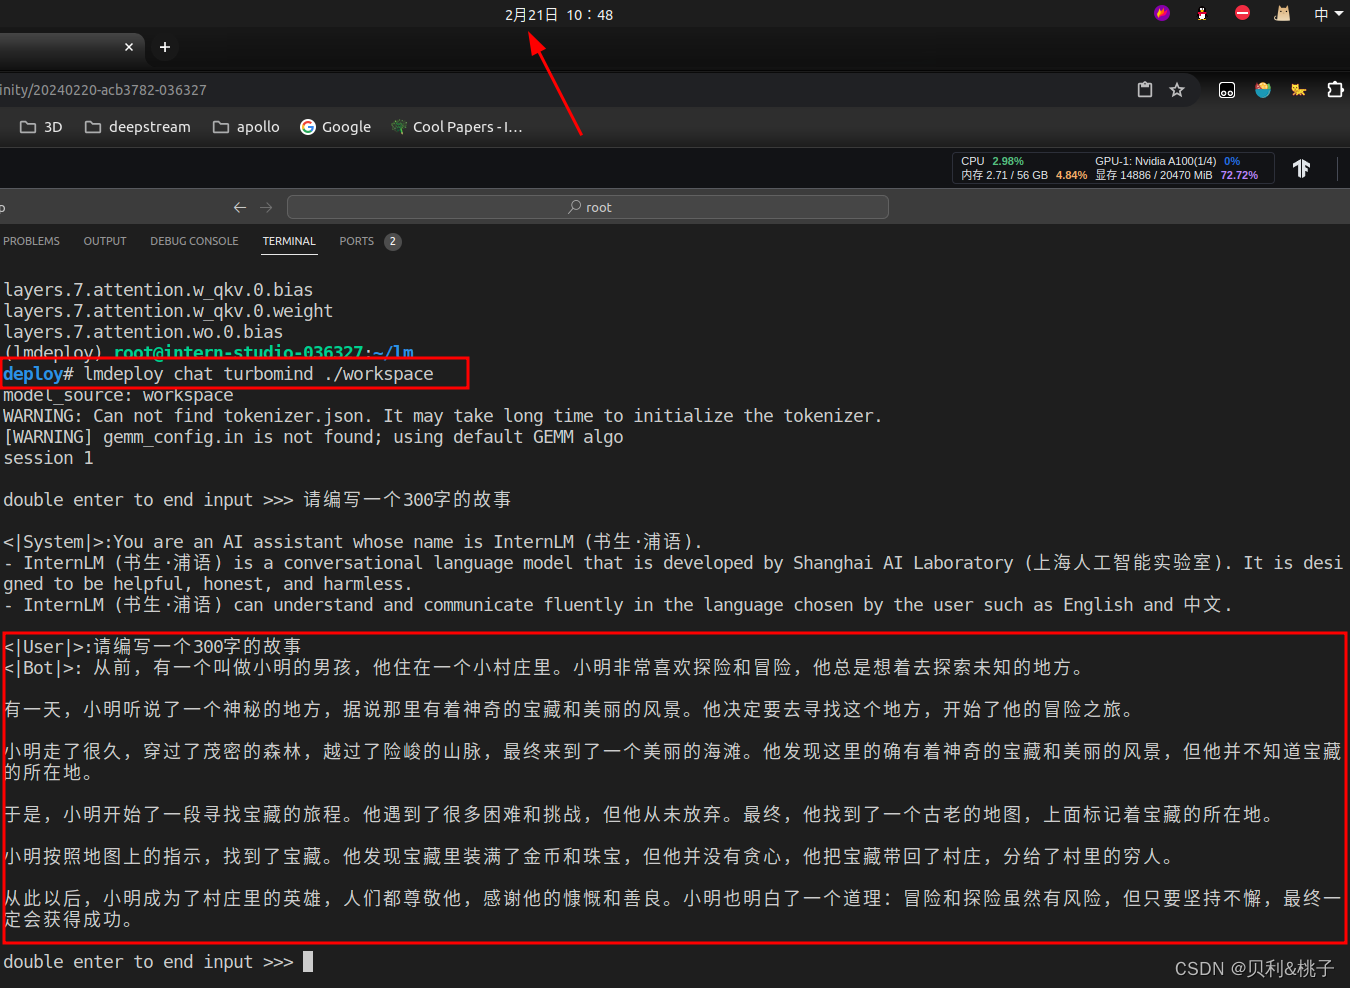Click 'layers.7.attention.w_qkv.0.weight' line
This screenshot has width=1350, height=988.
click(x=168, y=311)
